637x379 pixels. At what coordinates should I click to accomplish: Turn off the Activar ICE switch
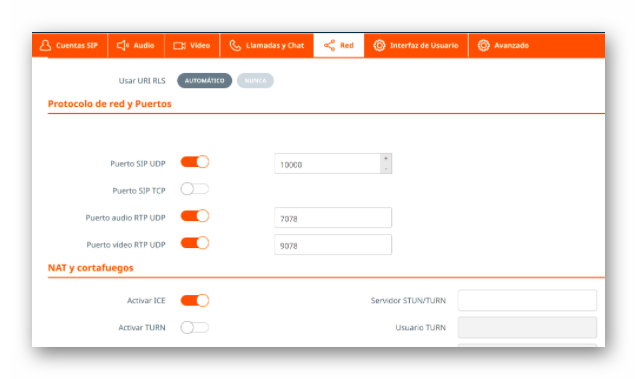coord(195,300)
